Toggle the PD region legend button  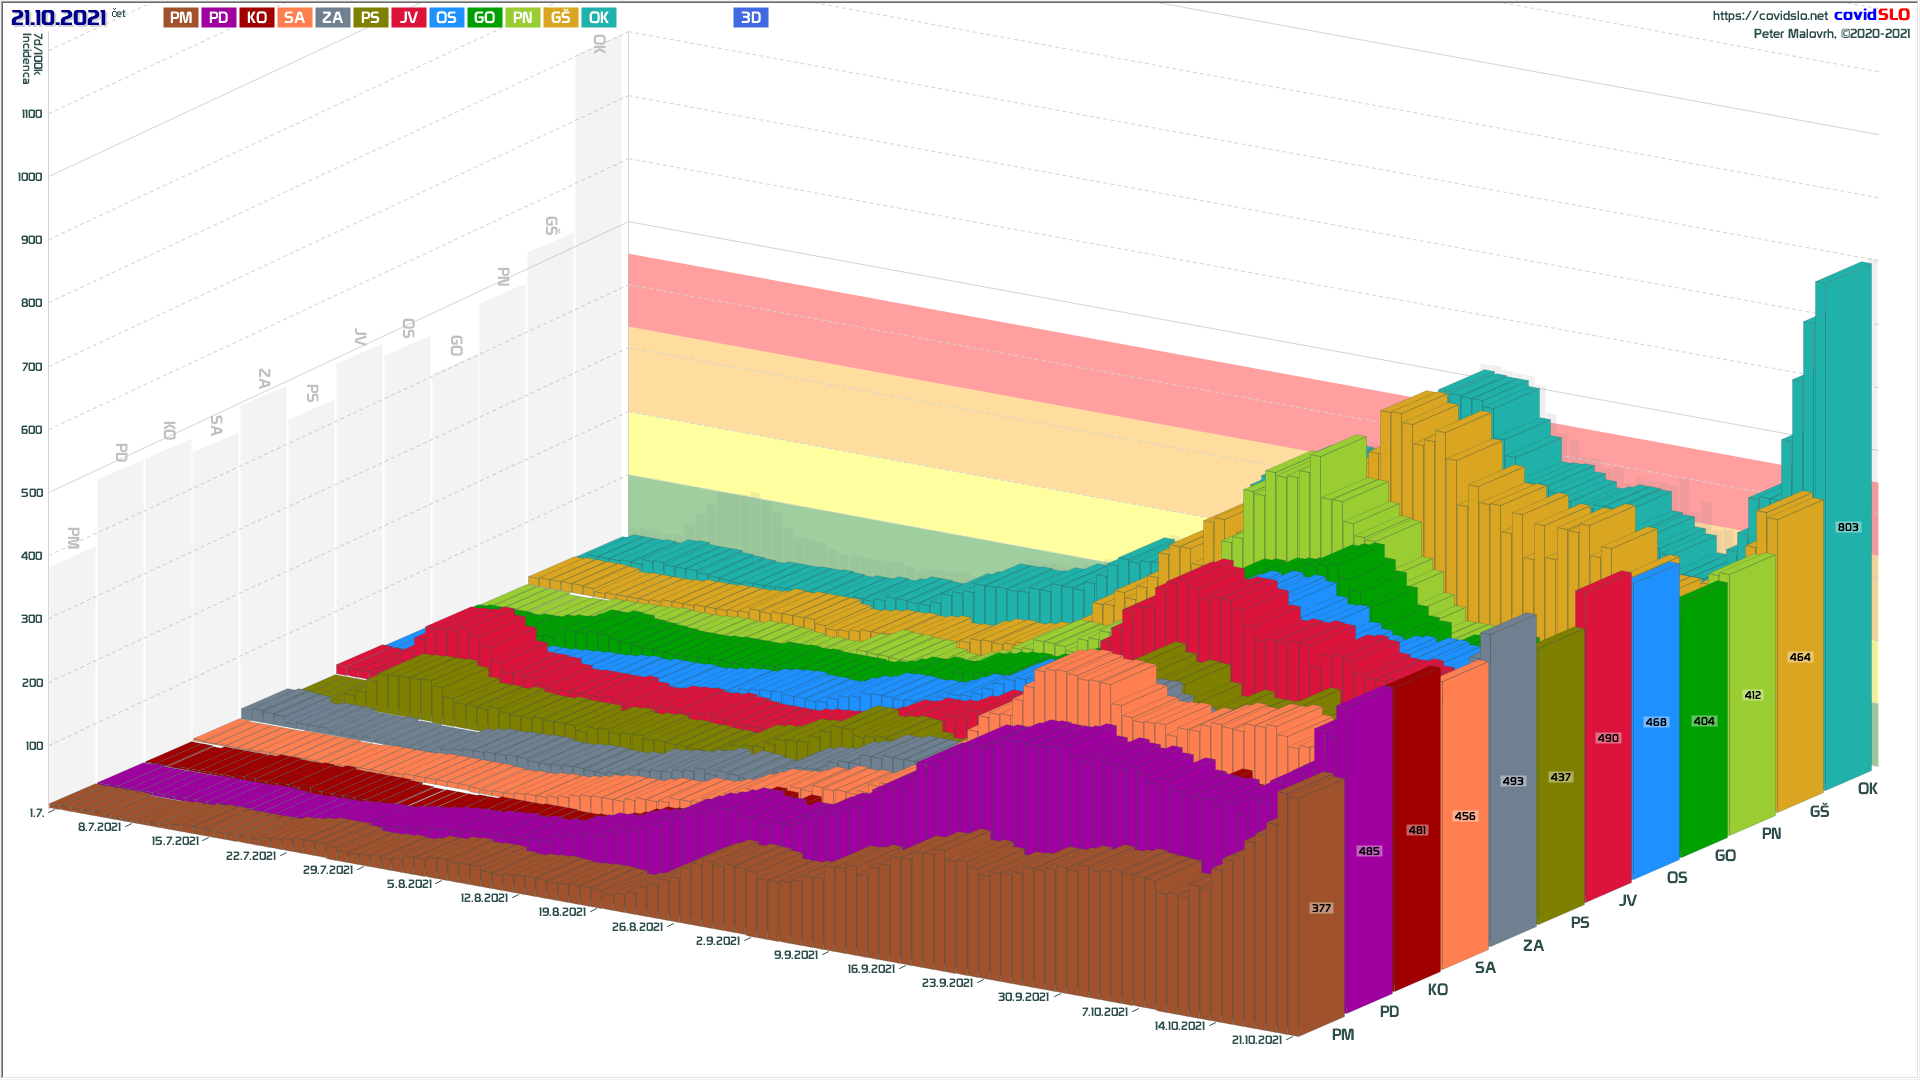tap(219, 18)
